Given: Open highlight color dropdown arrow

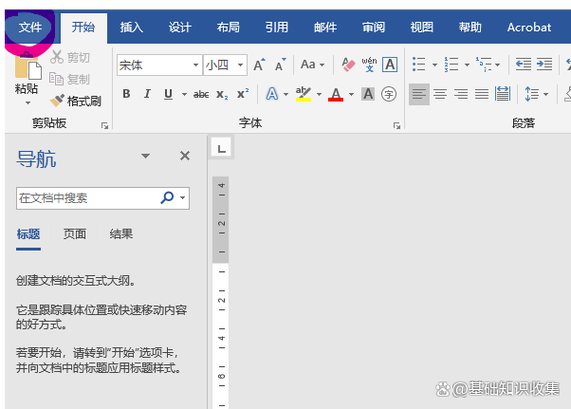Looking at the screenshot, I should point(319,94).
